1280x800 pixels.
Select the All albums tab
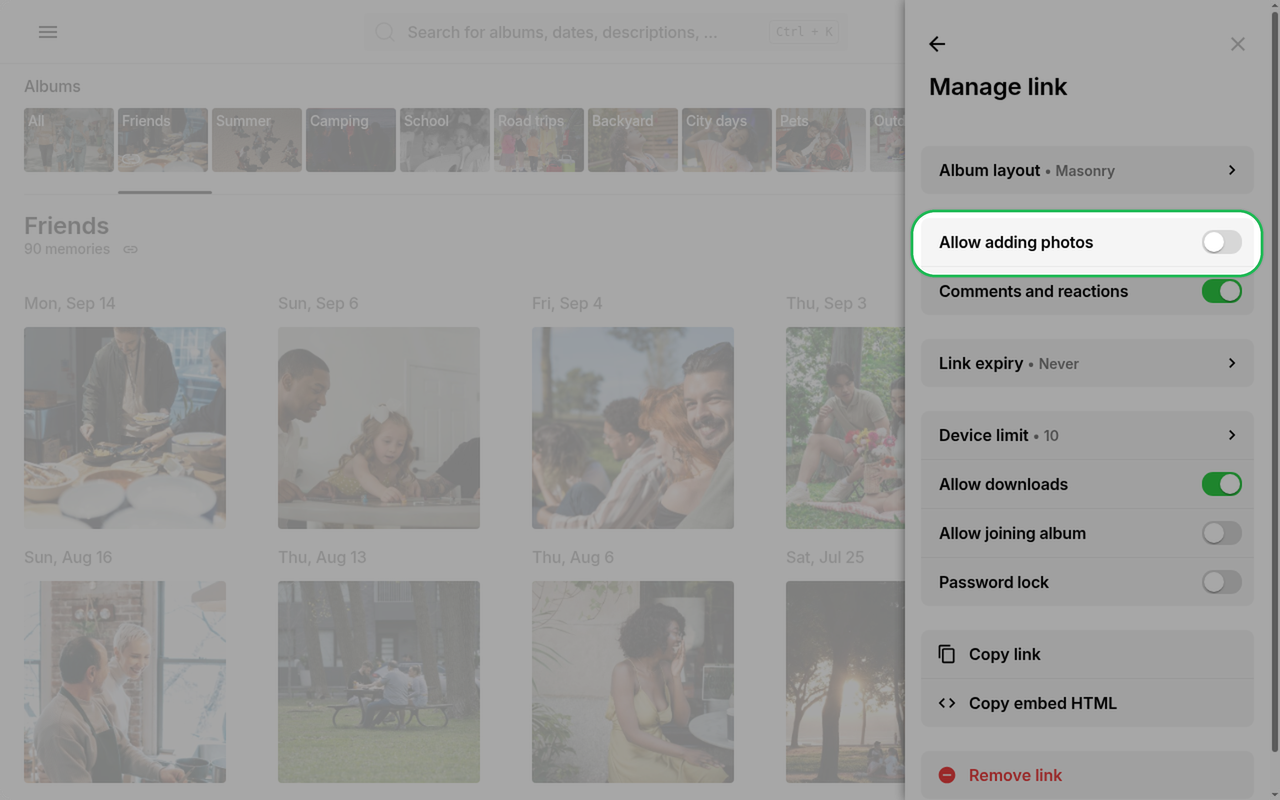point(69,140)
